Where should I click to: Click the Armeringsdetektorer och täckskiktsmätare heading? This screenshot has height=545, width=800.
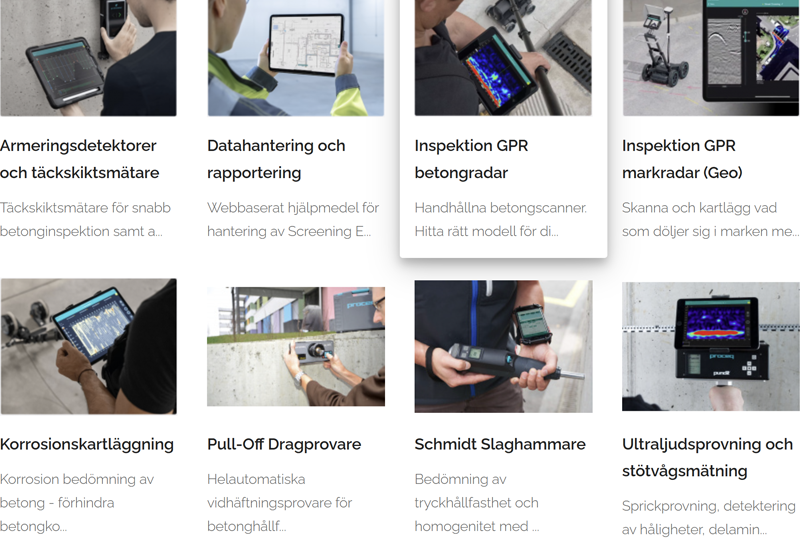click(80, 159)
